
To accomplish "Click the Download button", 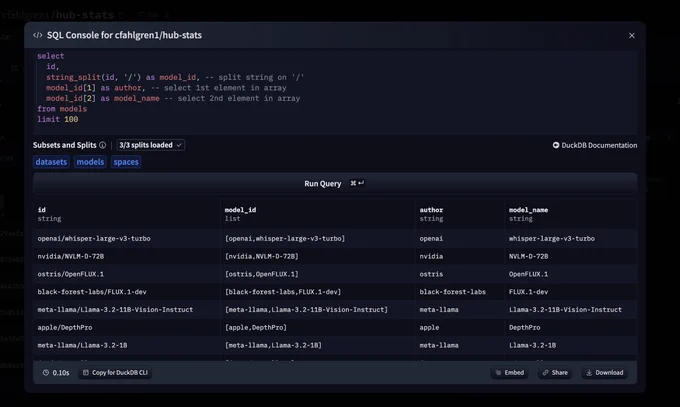I will coord(605,372).
